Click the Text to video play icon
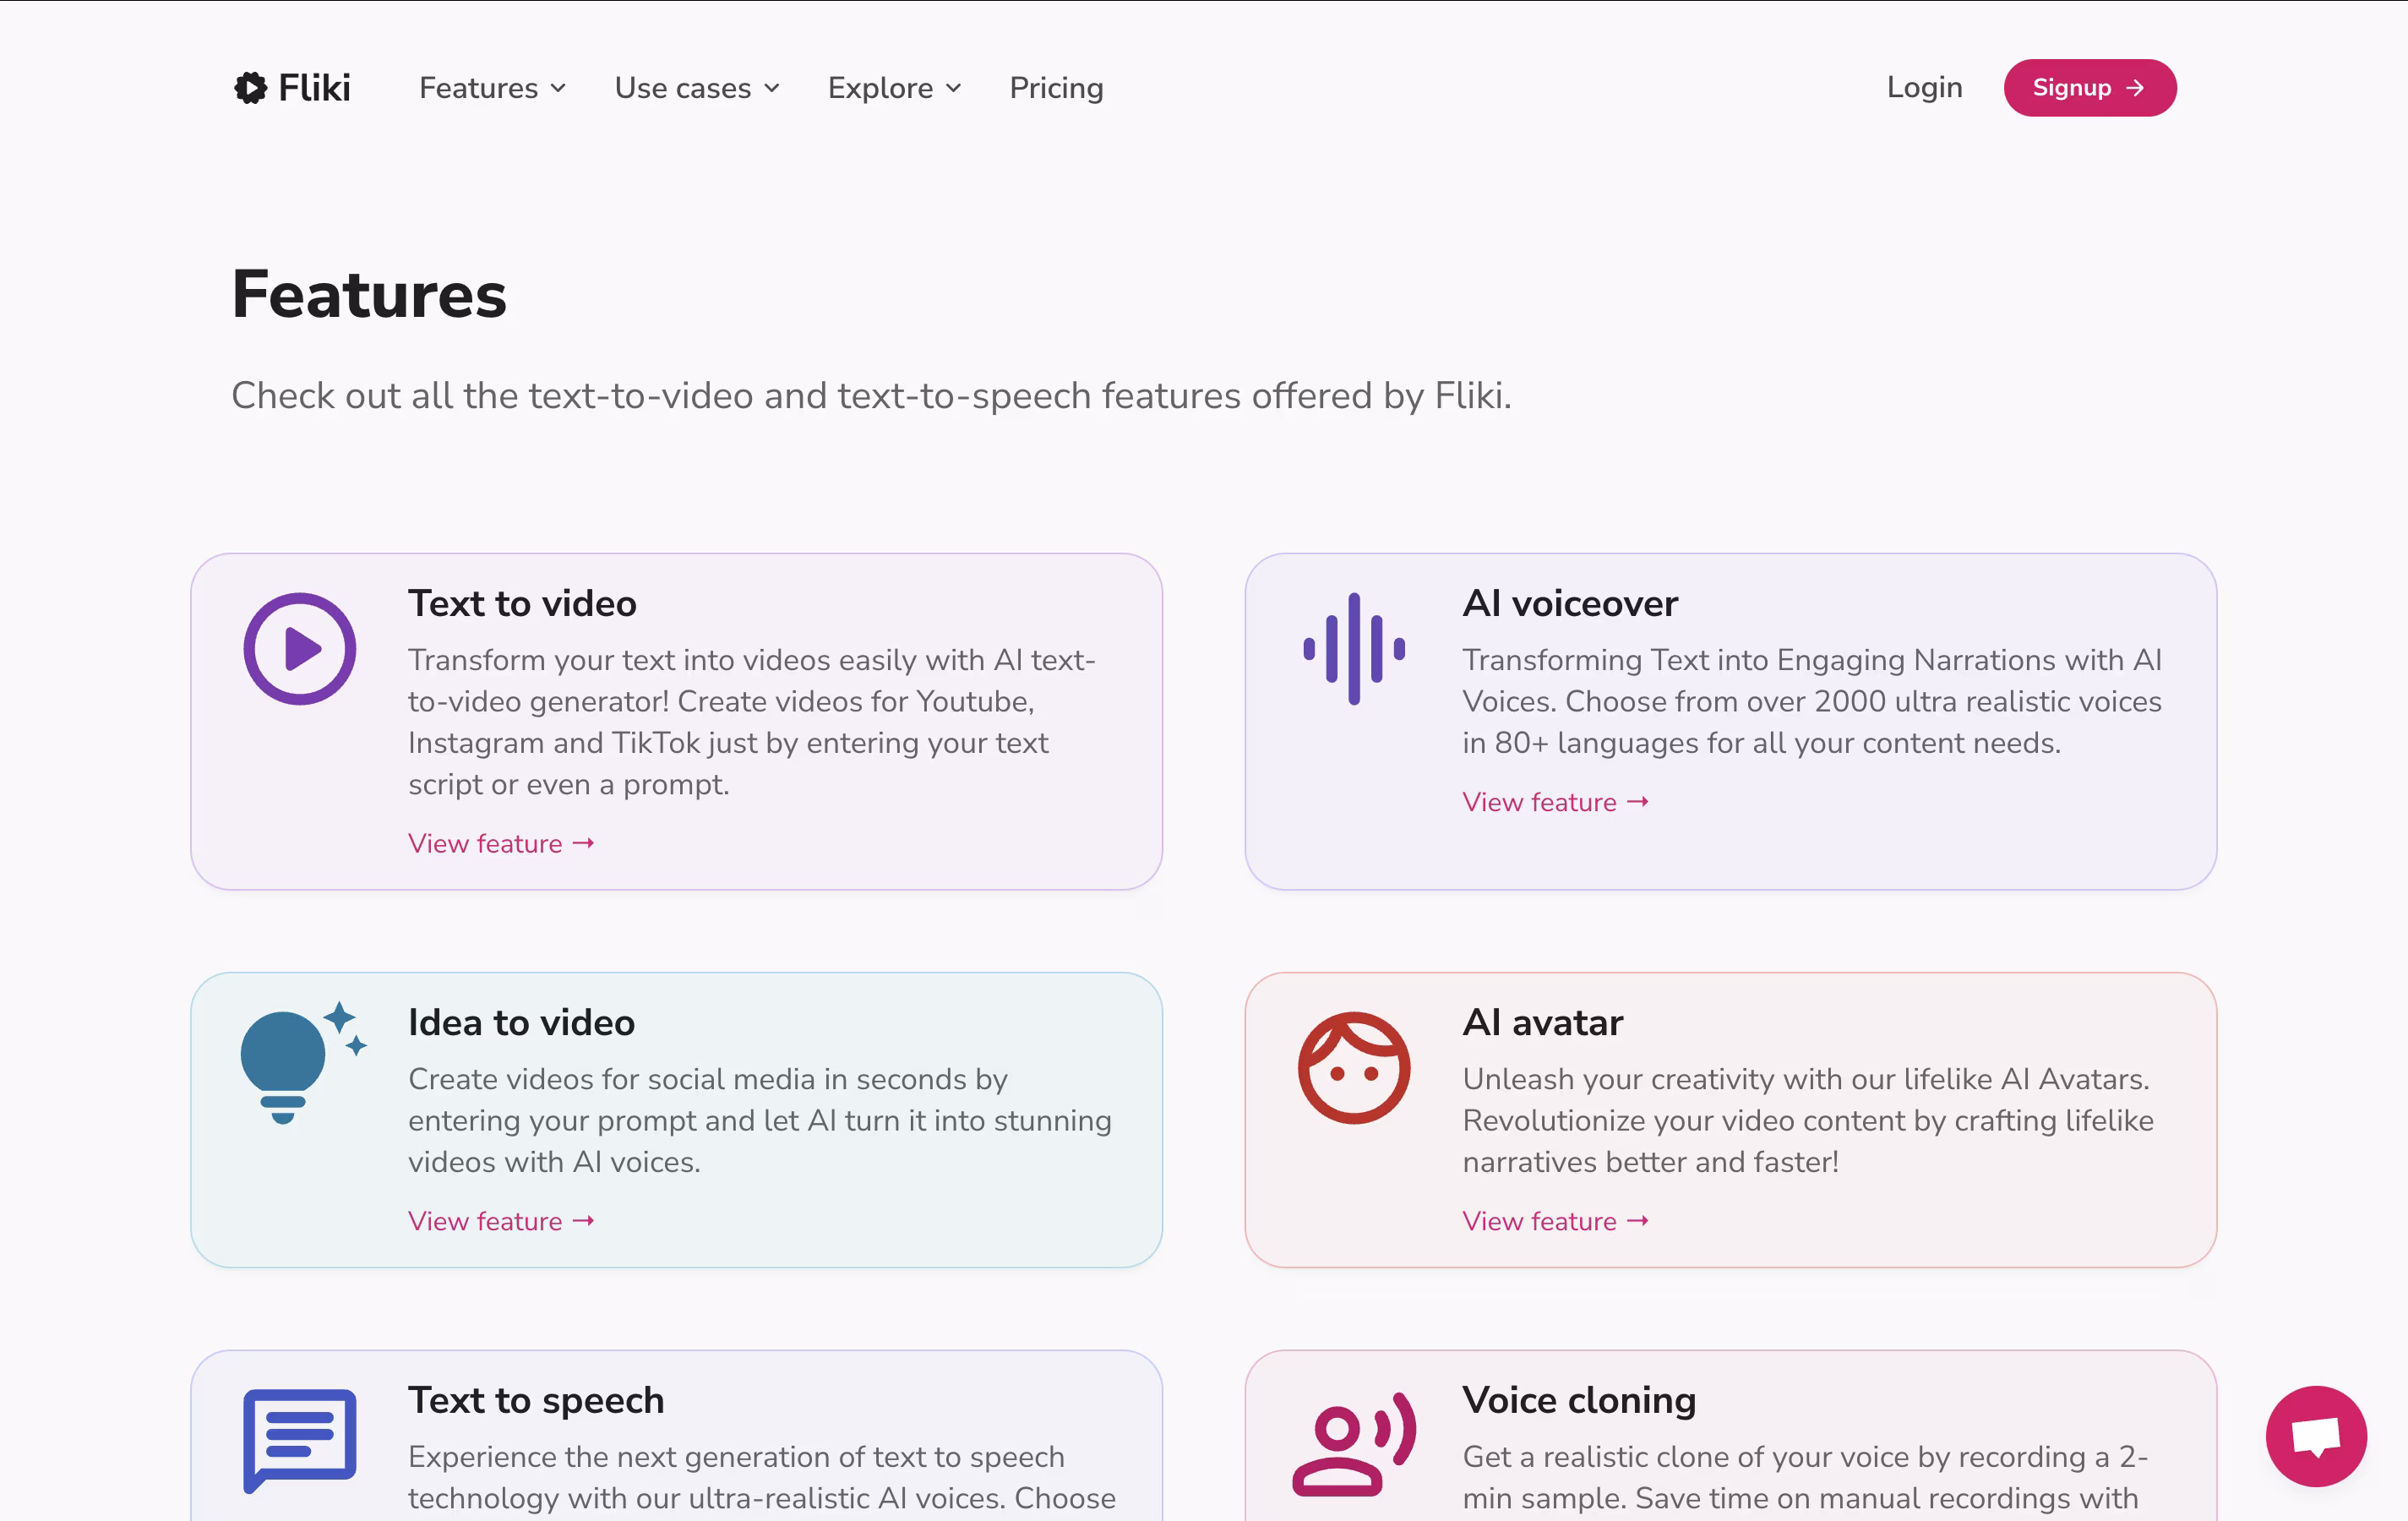The width and height of the screenshot is (2408, 1521). [x=300, y=649]
